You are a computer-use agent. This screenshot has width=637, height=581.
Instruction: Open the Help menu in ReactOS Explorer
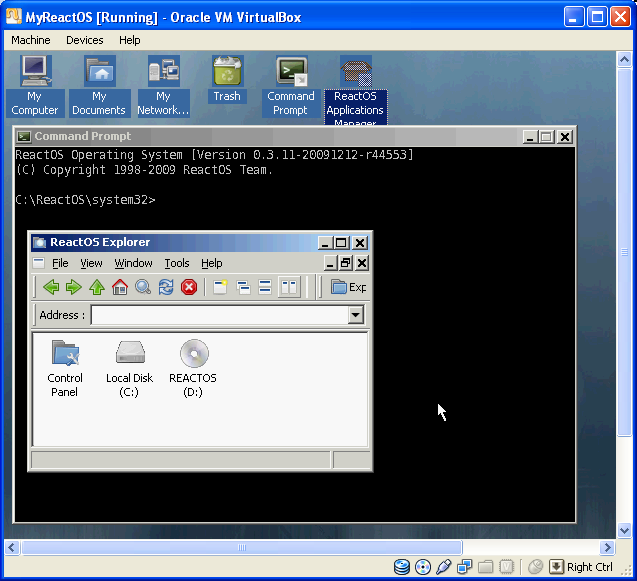click(x=212, y=263)
